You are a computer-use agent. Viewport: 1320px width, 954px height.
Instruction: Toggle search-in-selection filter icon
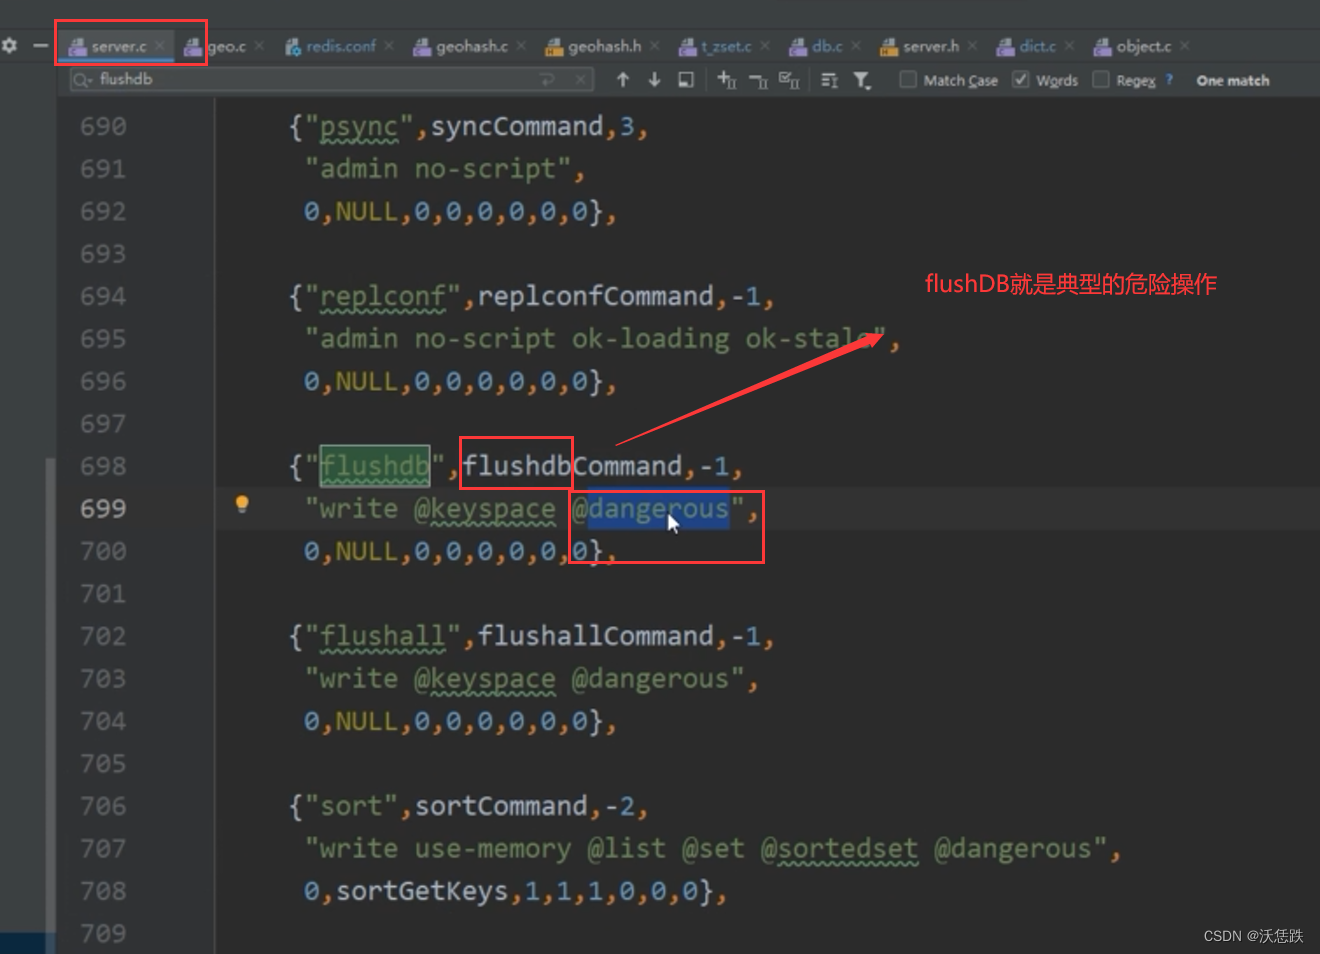click(x=829, y=79)
